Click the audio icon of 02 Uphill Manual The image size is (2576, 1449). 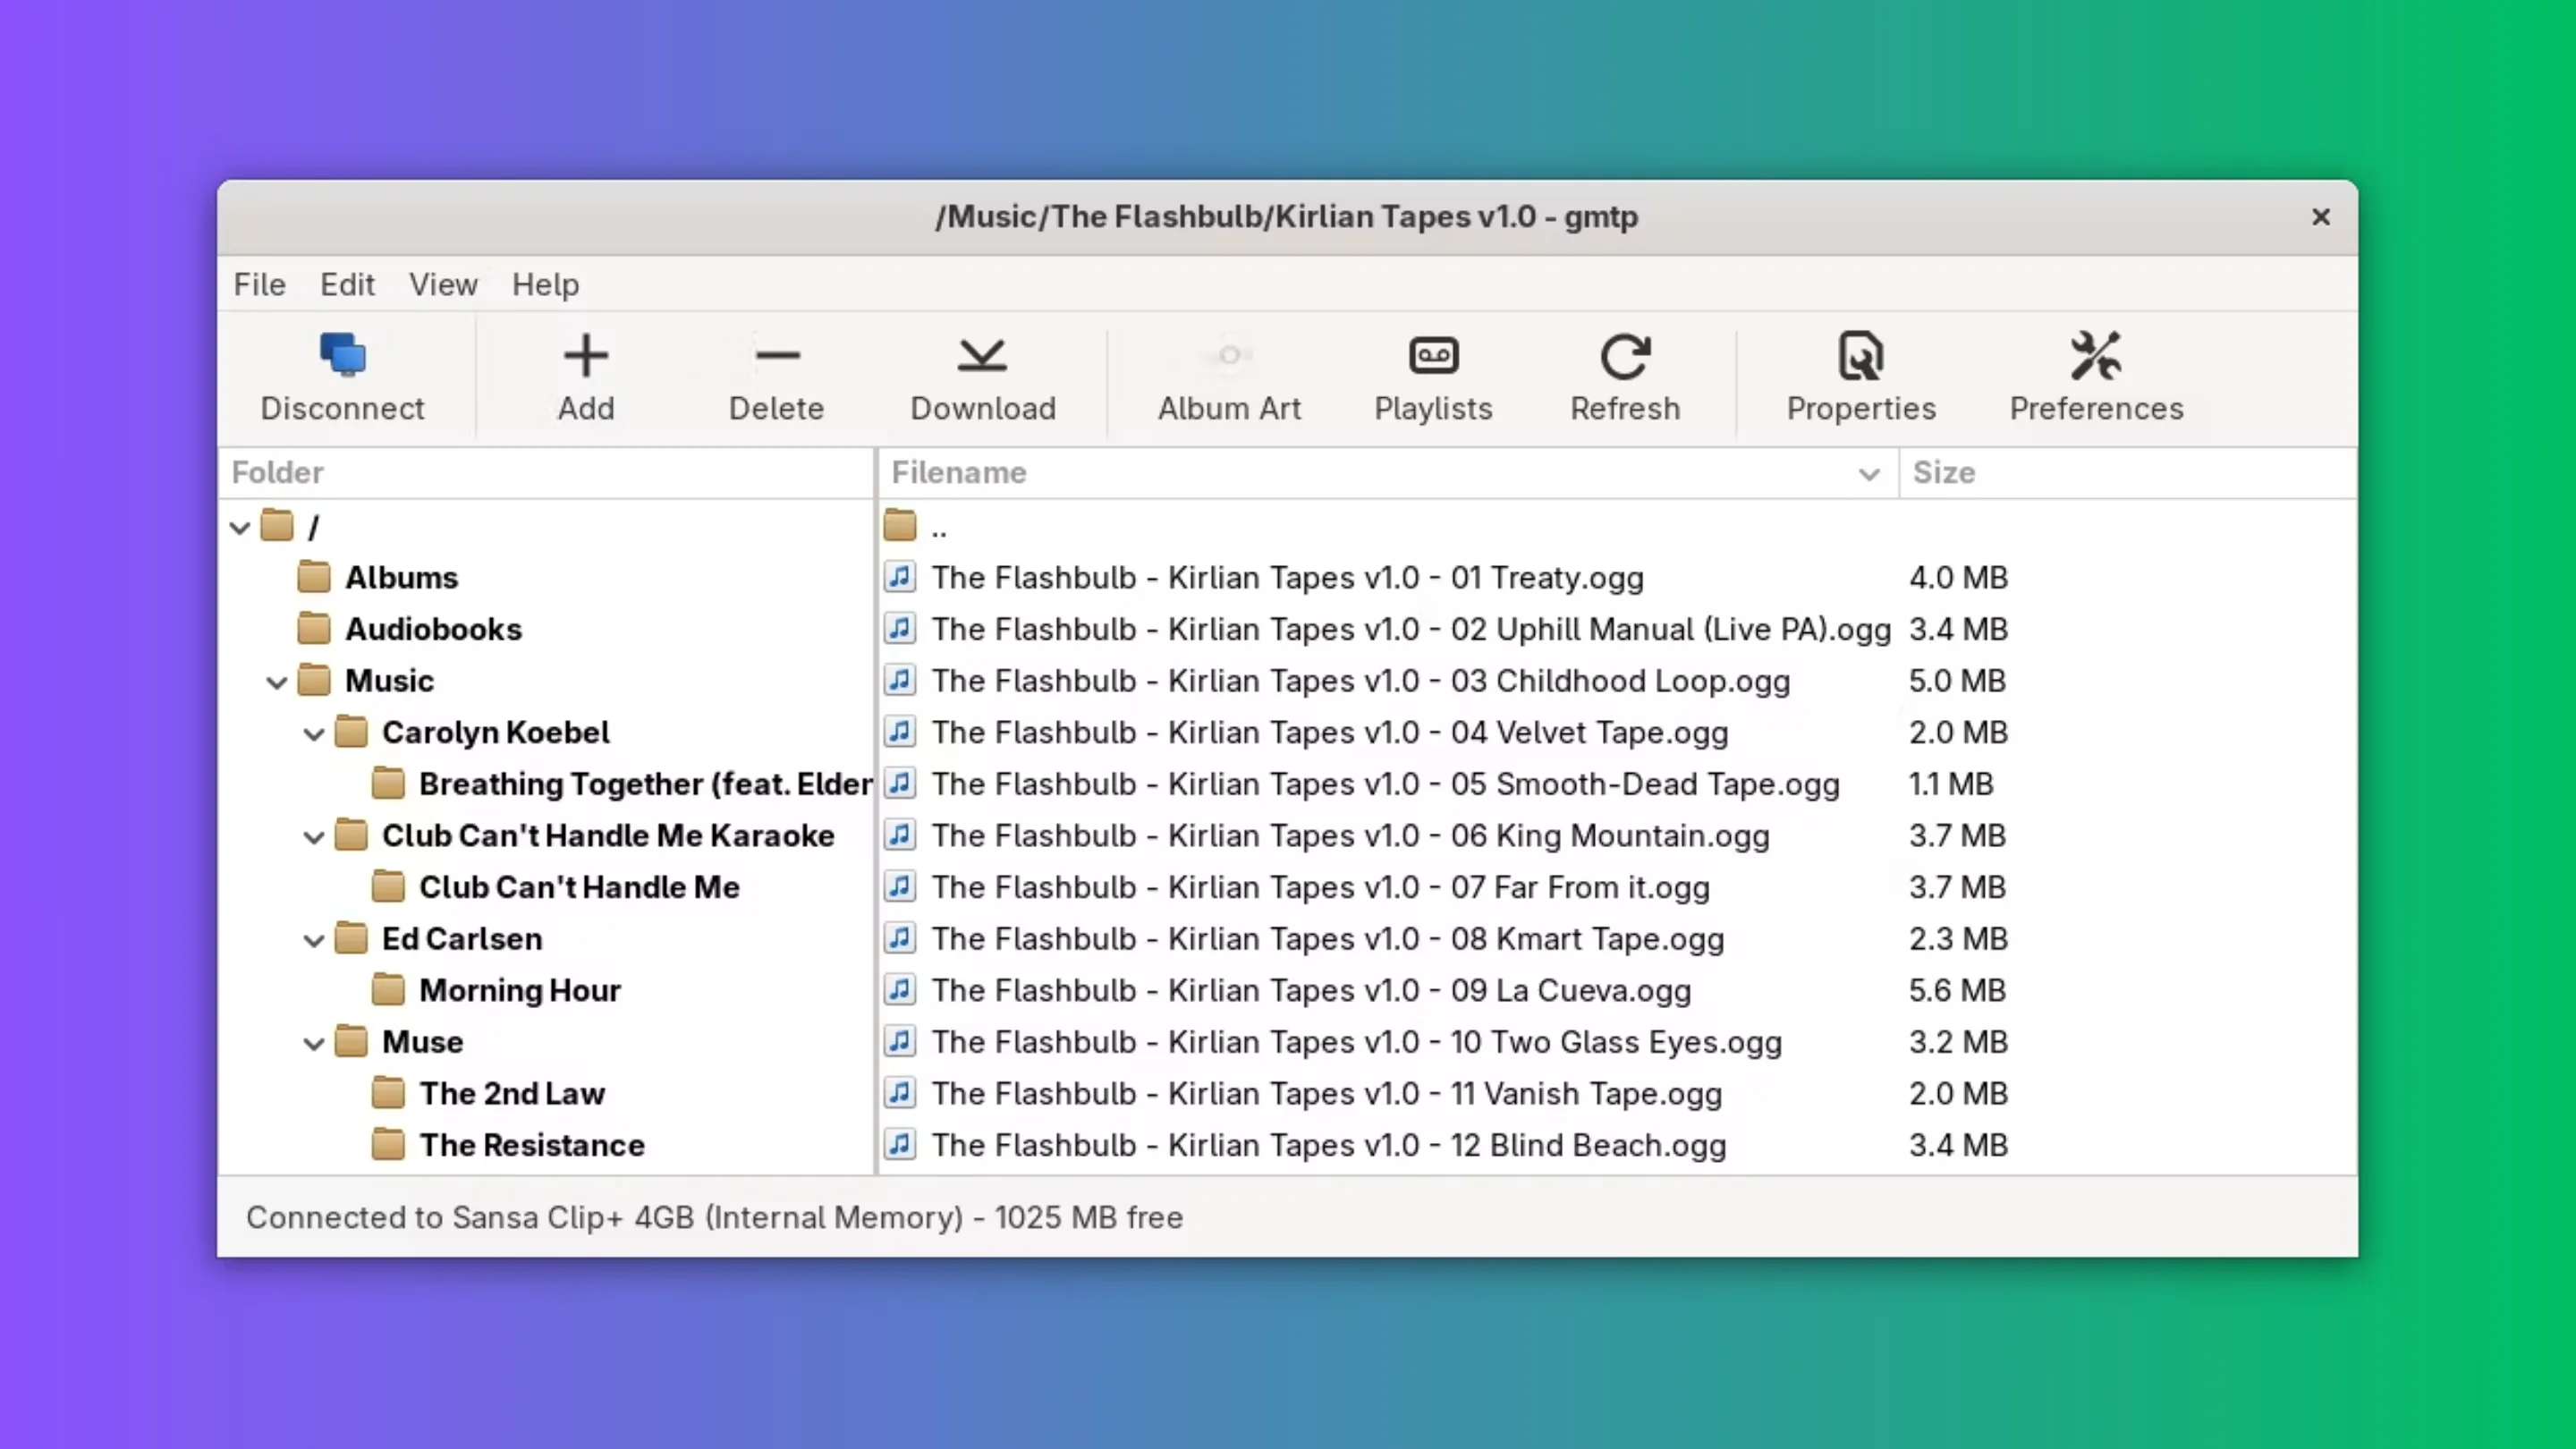pos(900,629)
